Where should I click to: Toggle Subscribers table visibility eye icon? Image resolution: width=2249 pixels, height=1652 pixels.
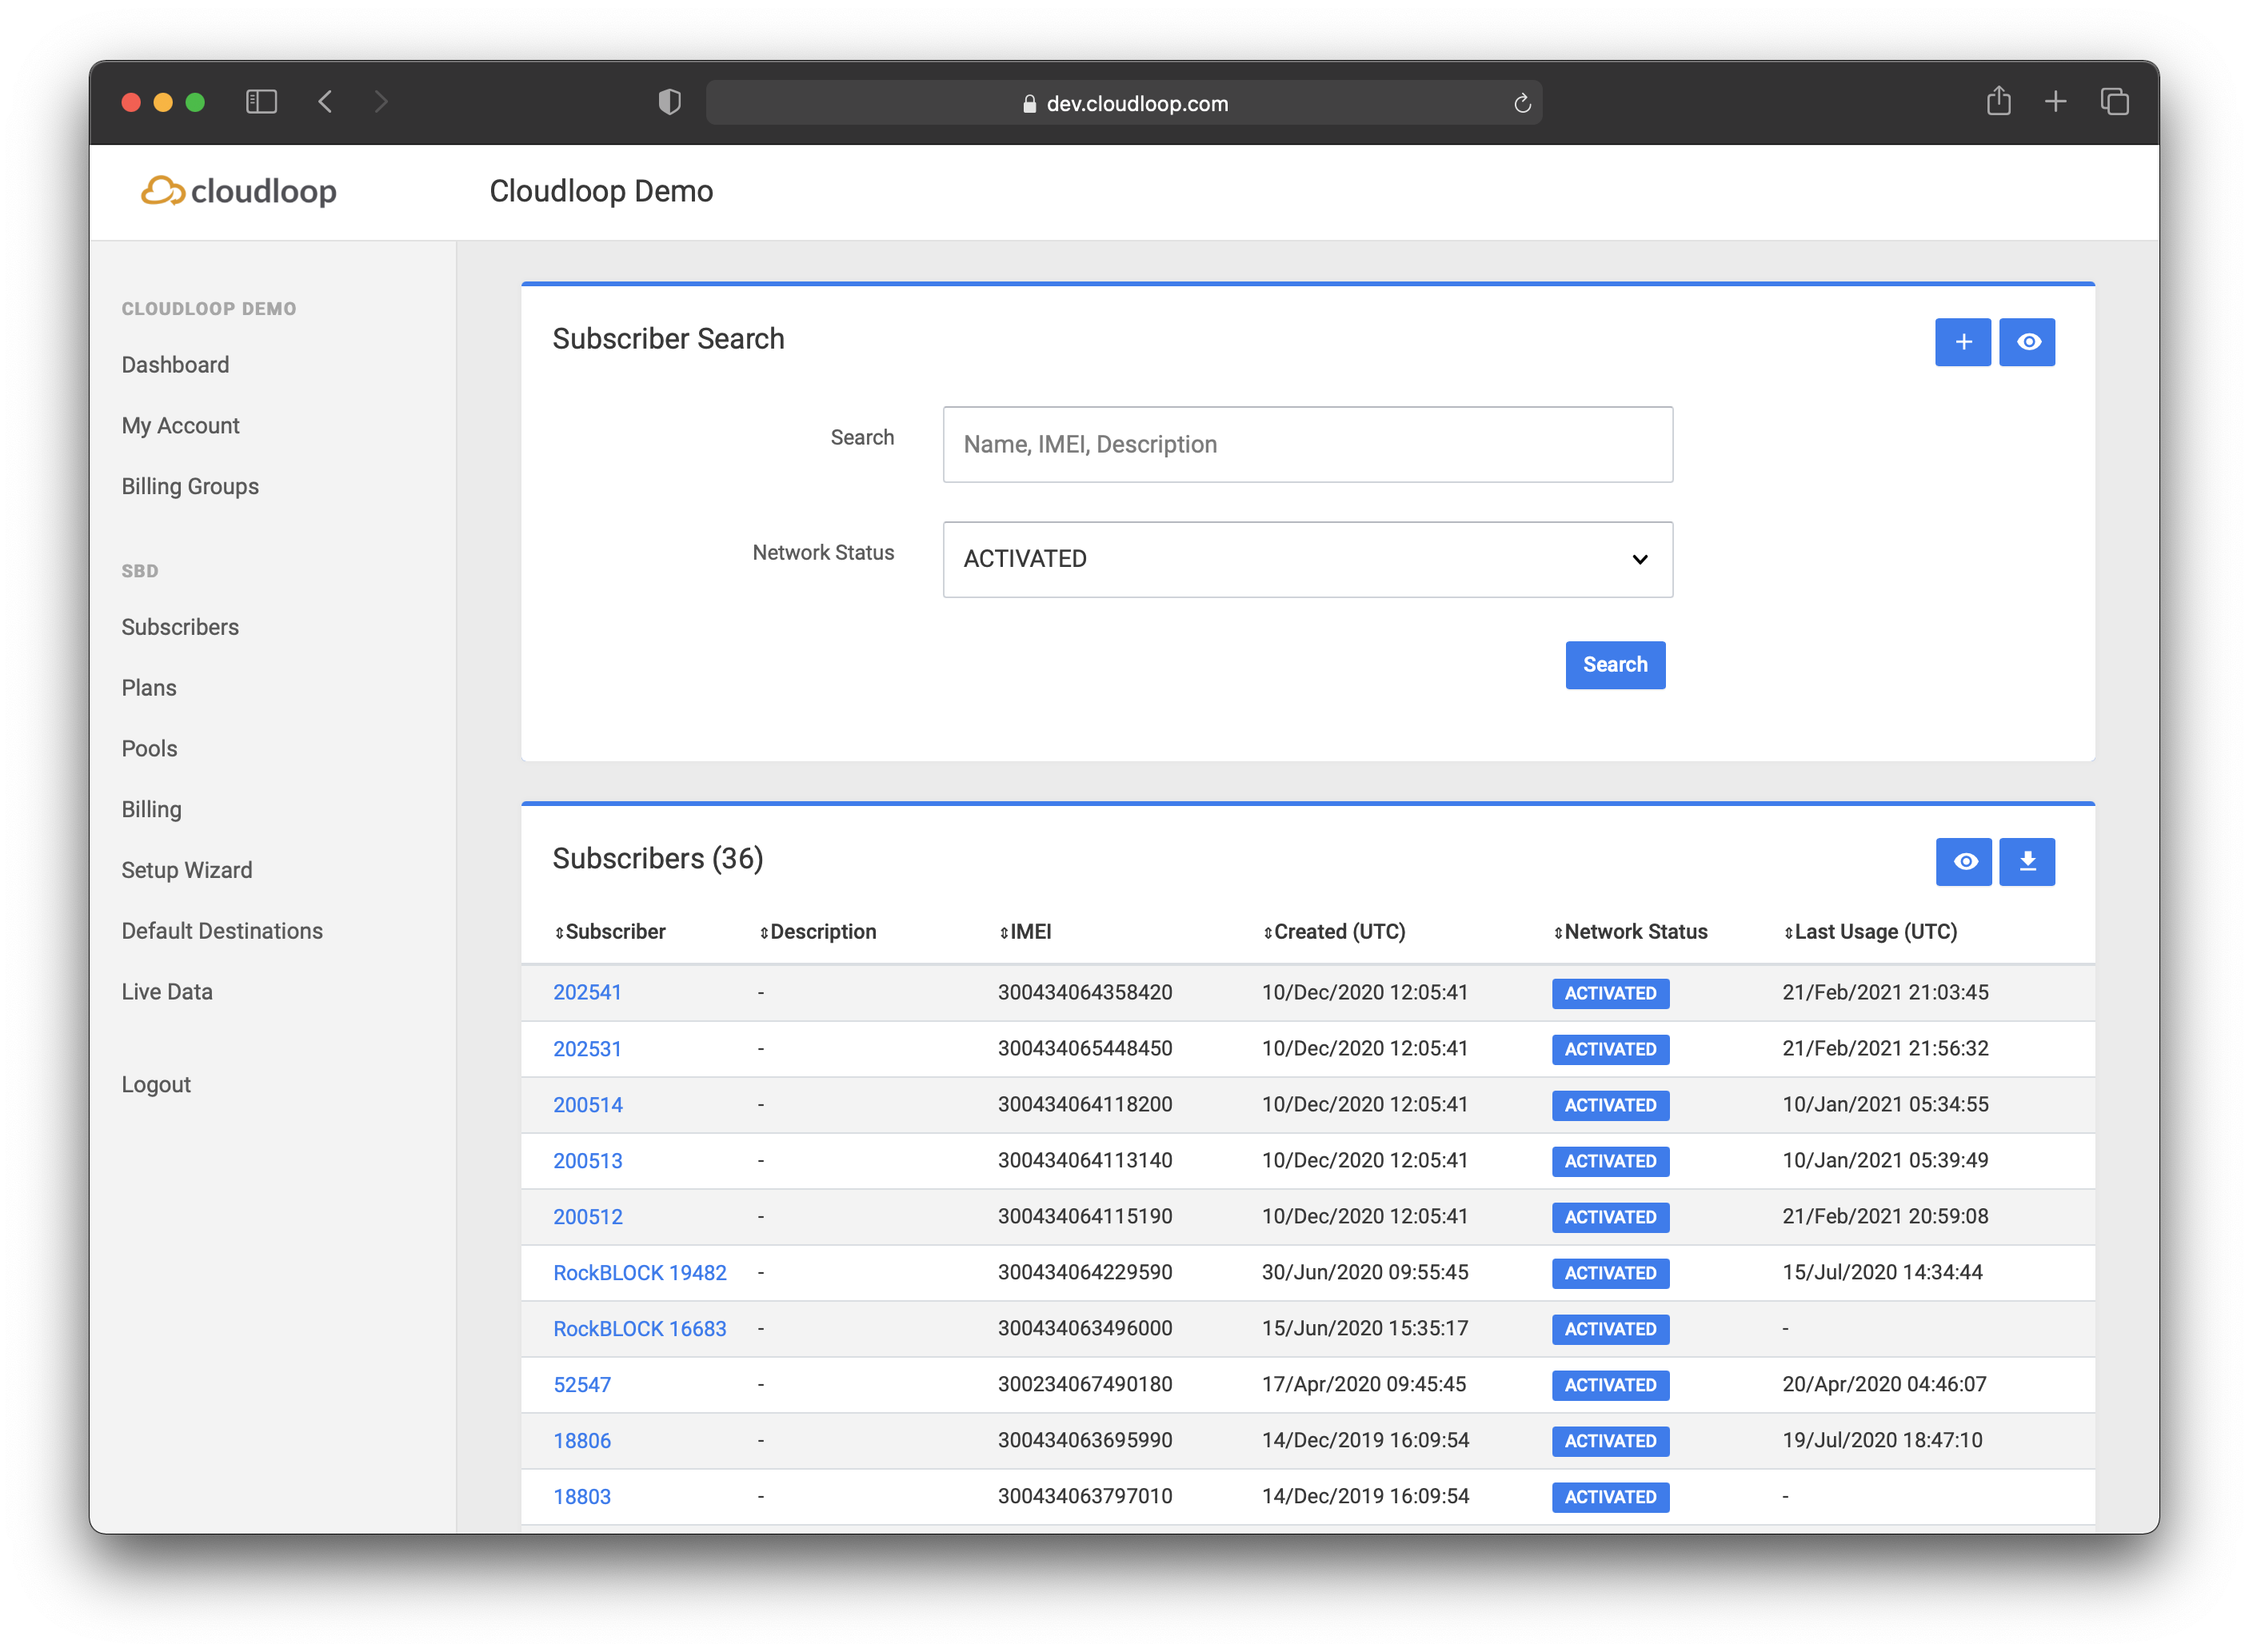(1964, 861)
